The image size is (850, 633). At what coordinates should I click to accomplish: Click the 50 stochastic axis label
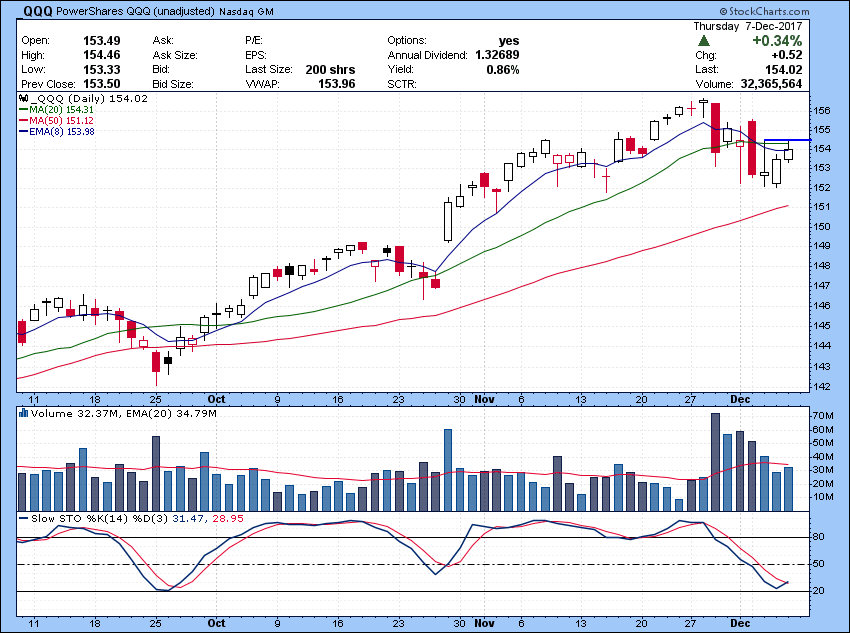[819, 564]
